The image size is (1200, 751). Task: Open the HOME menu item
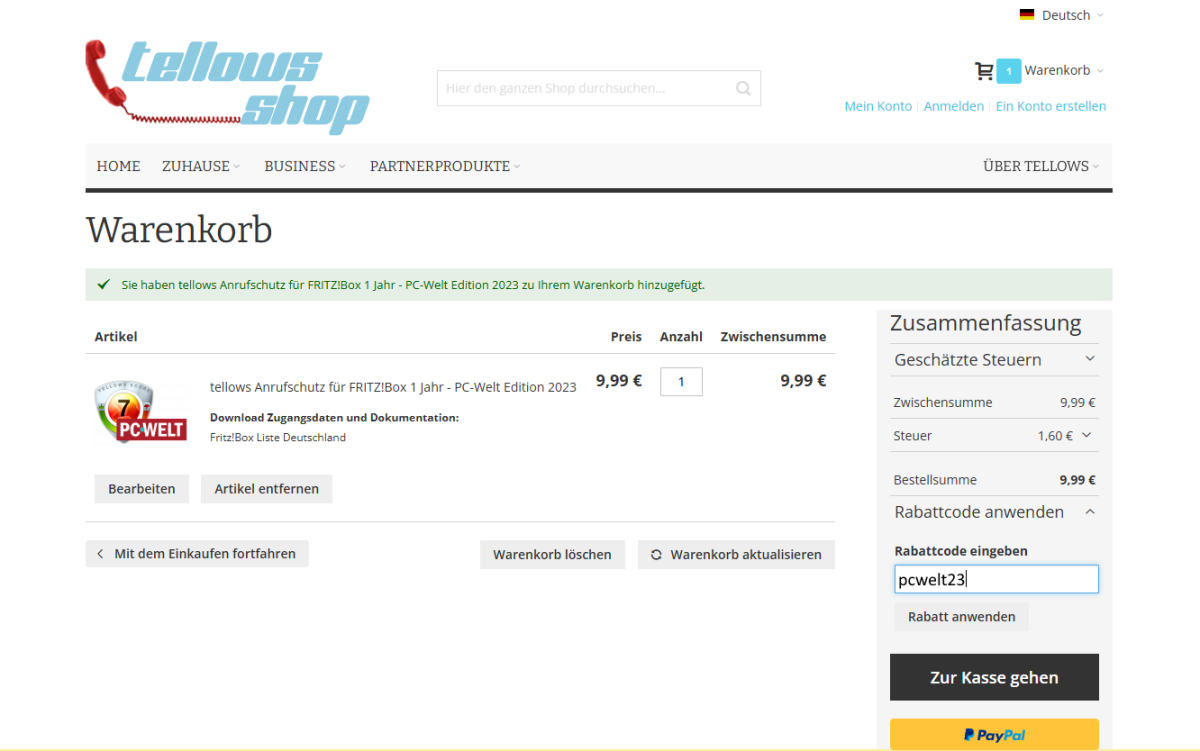pos(118,166)
